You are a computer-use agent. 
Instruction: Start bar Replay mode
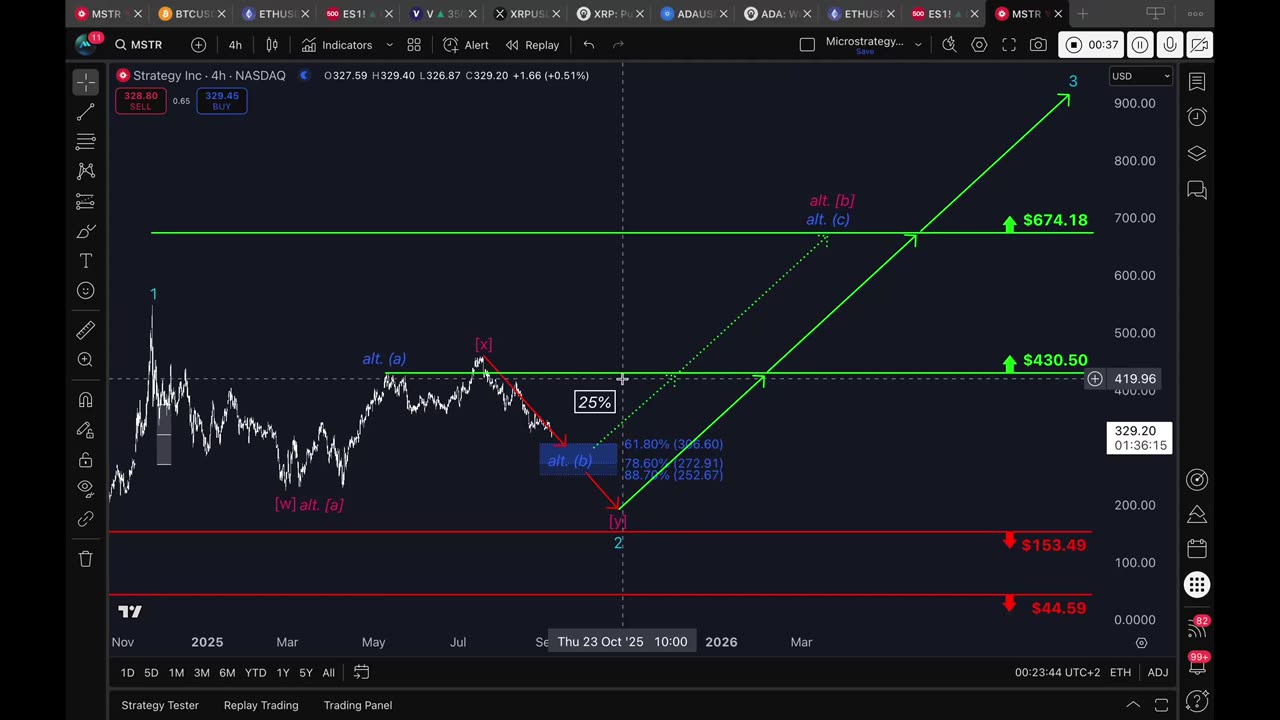[x=532, y=45]
